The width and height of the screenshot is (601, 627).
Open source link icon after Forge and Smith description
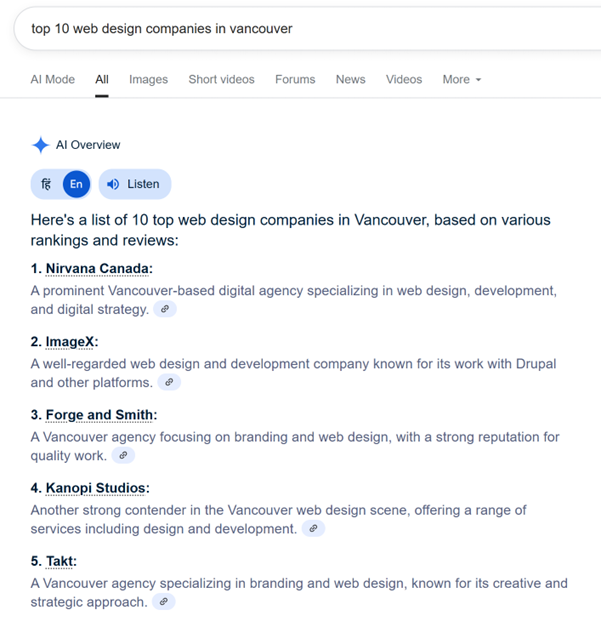[123, 455]
